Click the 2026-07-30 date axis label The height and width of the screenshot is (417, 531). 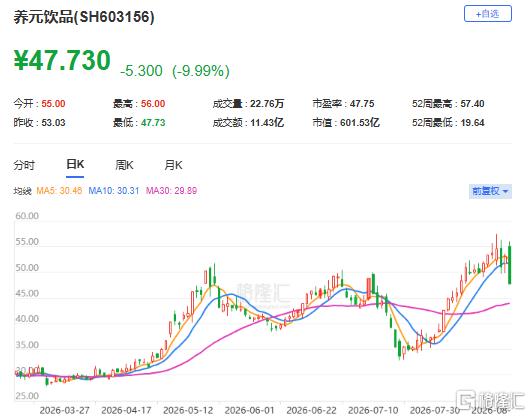point(435,410)
